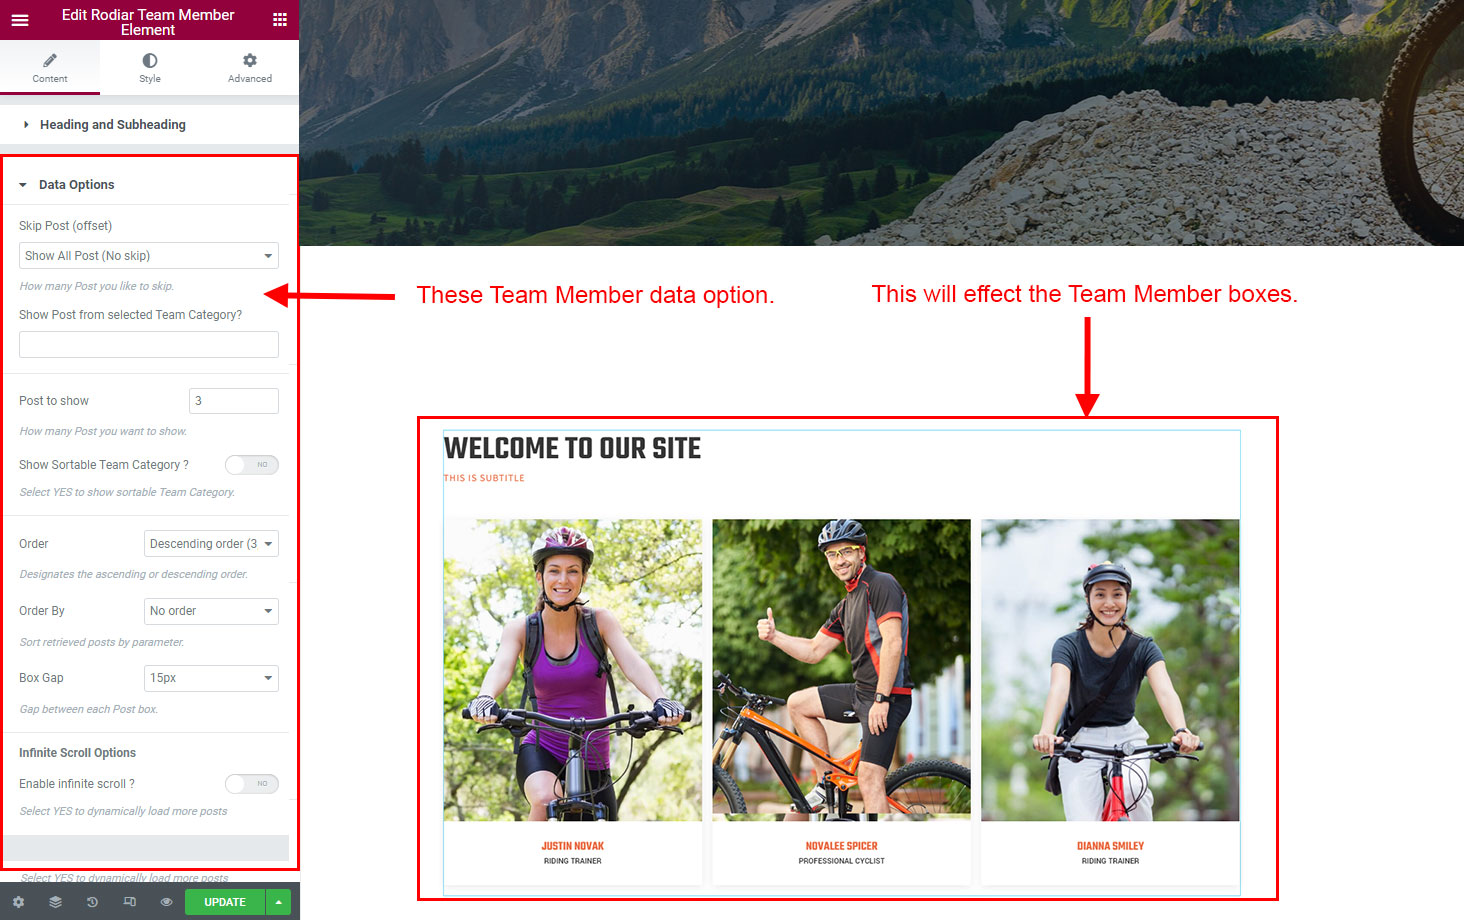Screen dimensions: 1464x920
Task: Toggle Show Sortable Team Category switch
Action: pos(251,465)
